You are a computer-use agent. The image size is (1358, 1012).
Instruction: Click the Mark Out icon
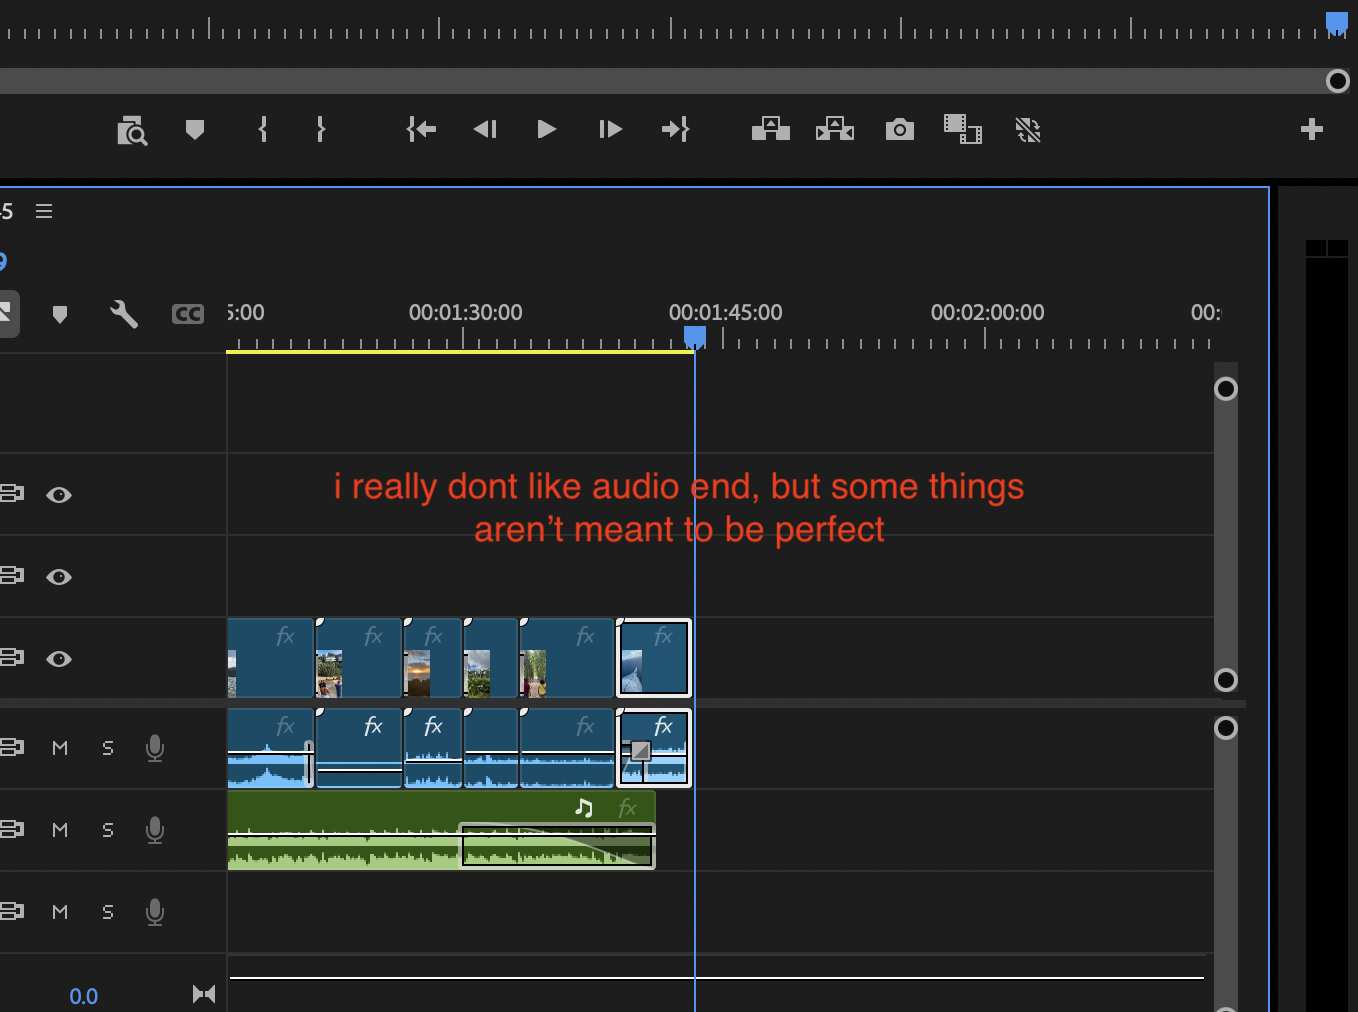click(x=321, y=130)
